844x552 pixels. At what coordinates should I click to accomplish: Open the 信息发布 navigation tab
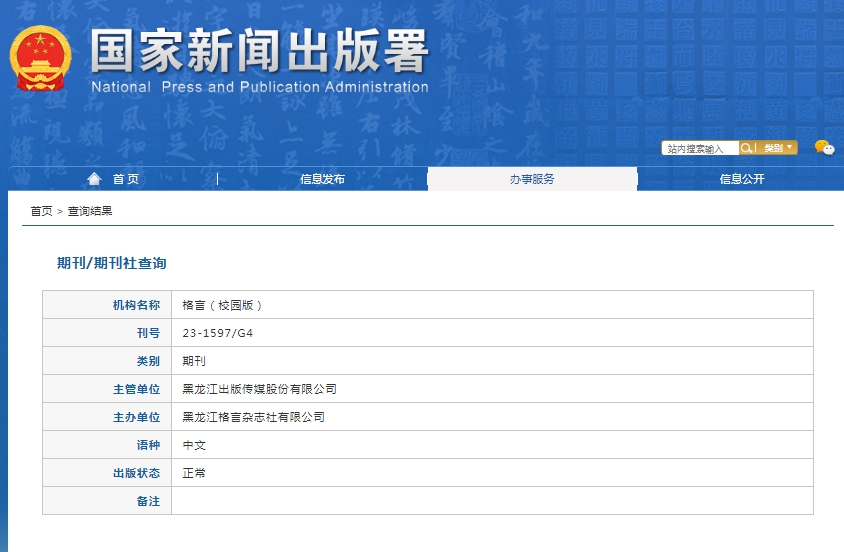(322, 179)
